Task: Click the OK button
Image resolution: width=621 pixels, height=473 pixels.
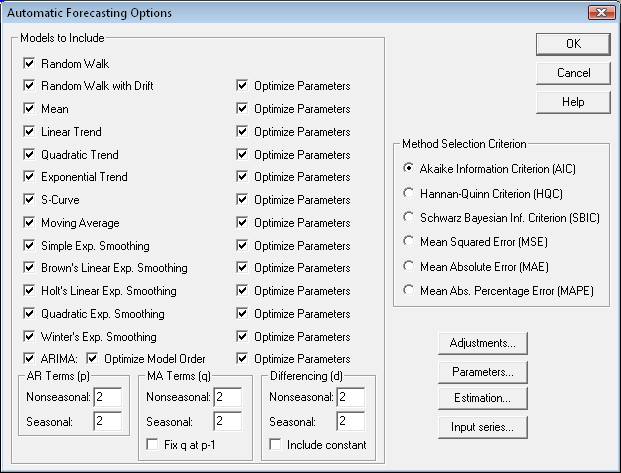Action: (573, 44)
